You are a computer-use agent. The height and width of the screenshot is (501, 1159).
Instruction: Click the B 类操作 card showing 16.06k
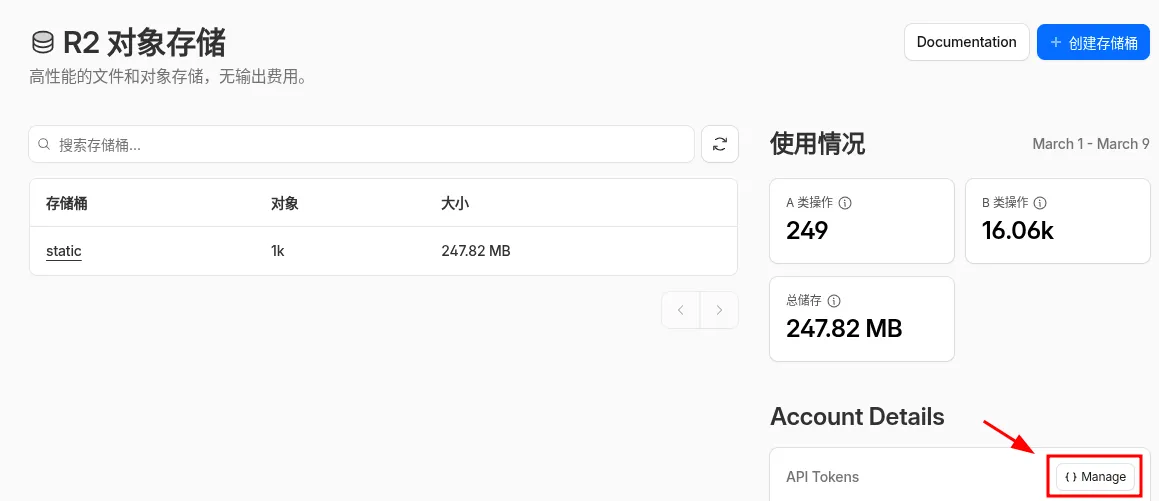coord(1057,221)
